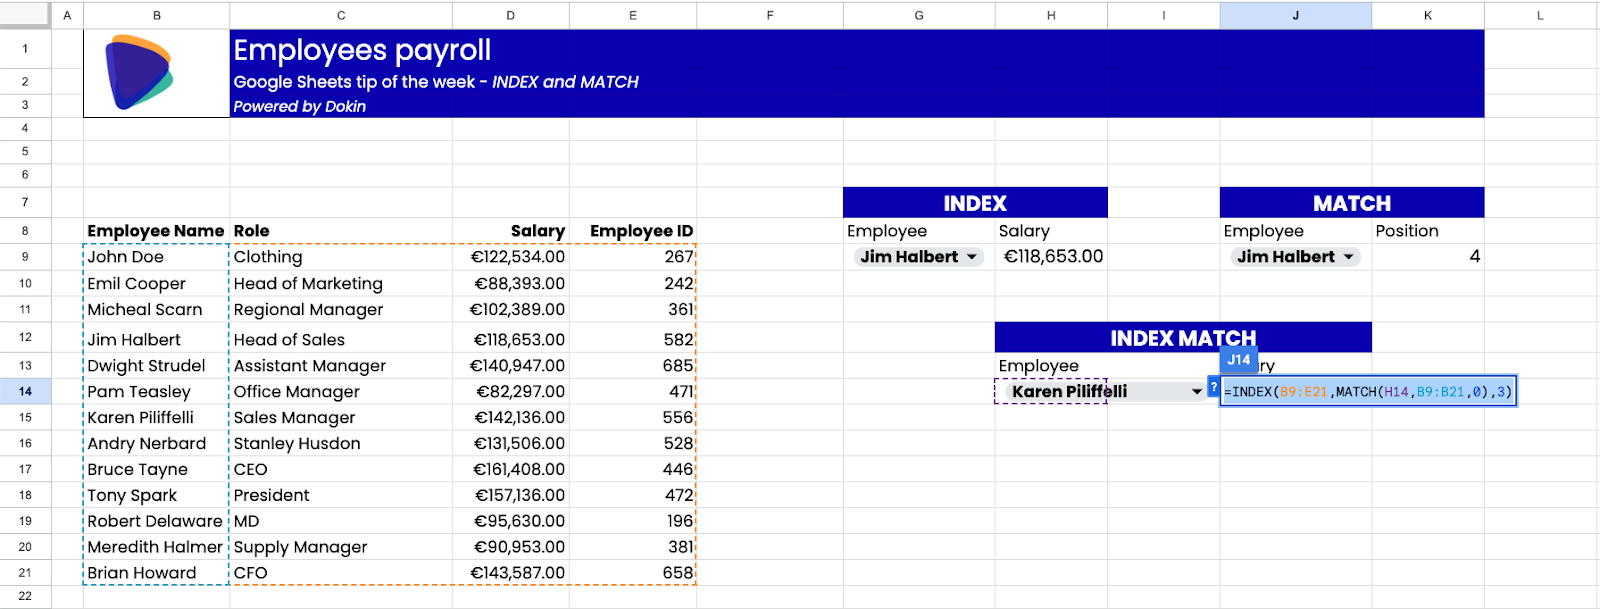1600x609 pixels.
Task: Select the Employee ID 685 cell
Action: pyautogui.click(x=633, y=366)
